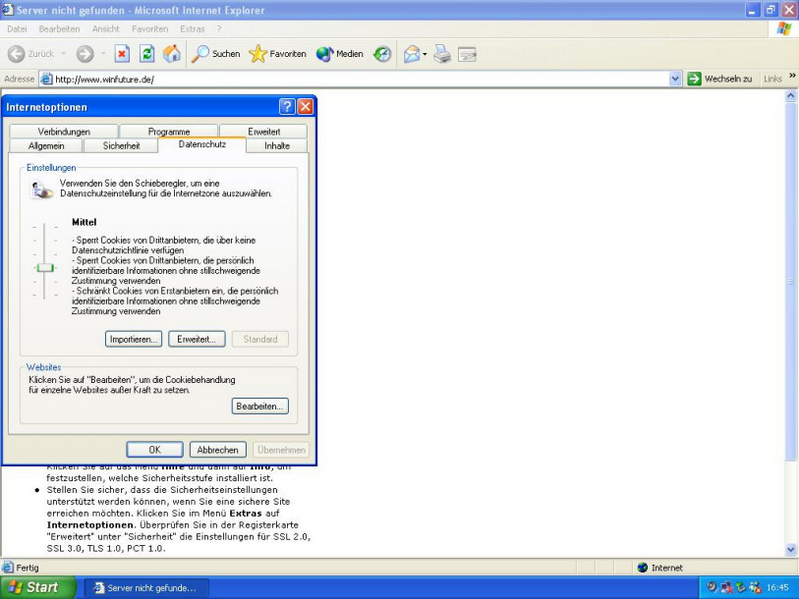Open dropdown arrow next to mail icon
Viewport: 799px width, 599px height.
(424, 54)
